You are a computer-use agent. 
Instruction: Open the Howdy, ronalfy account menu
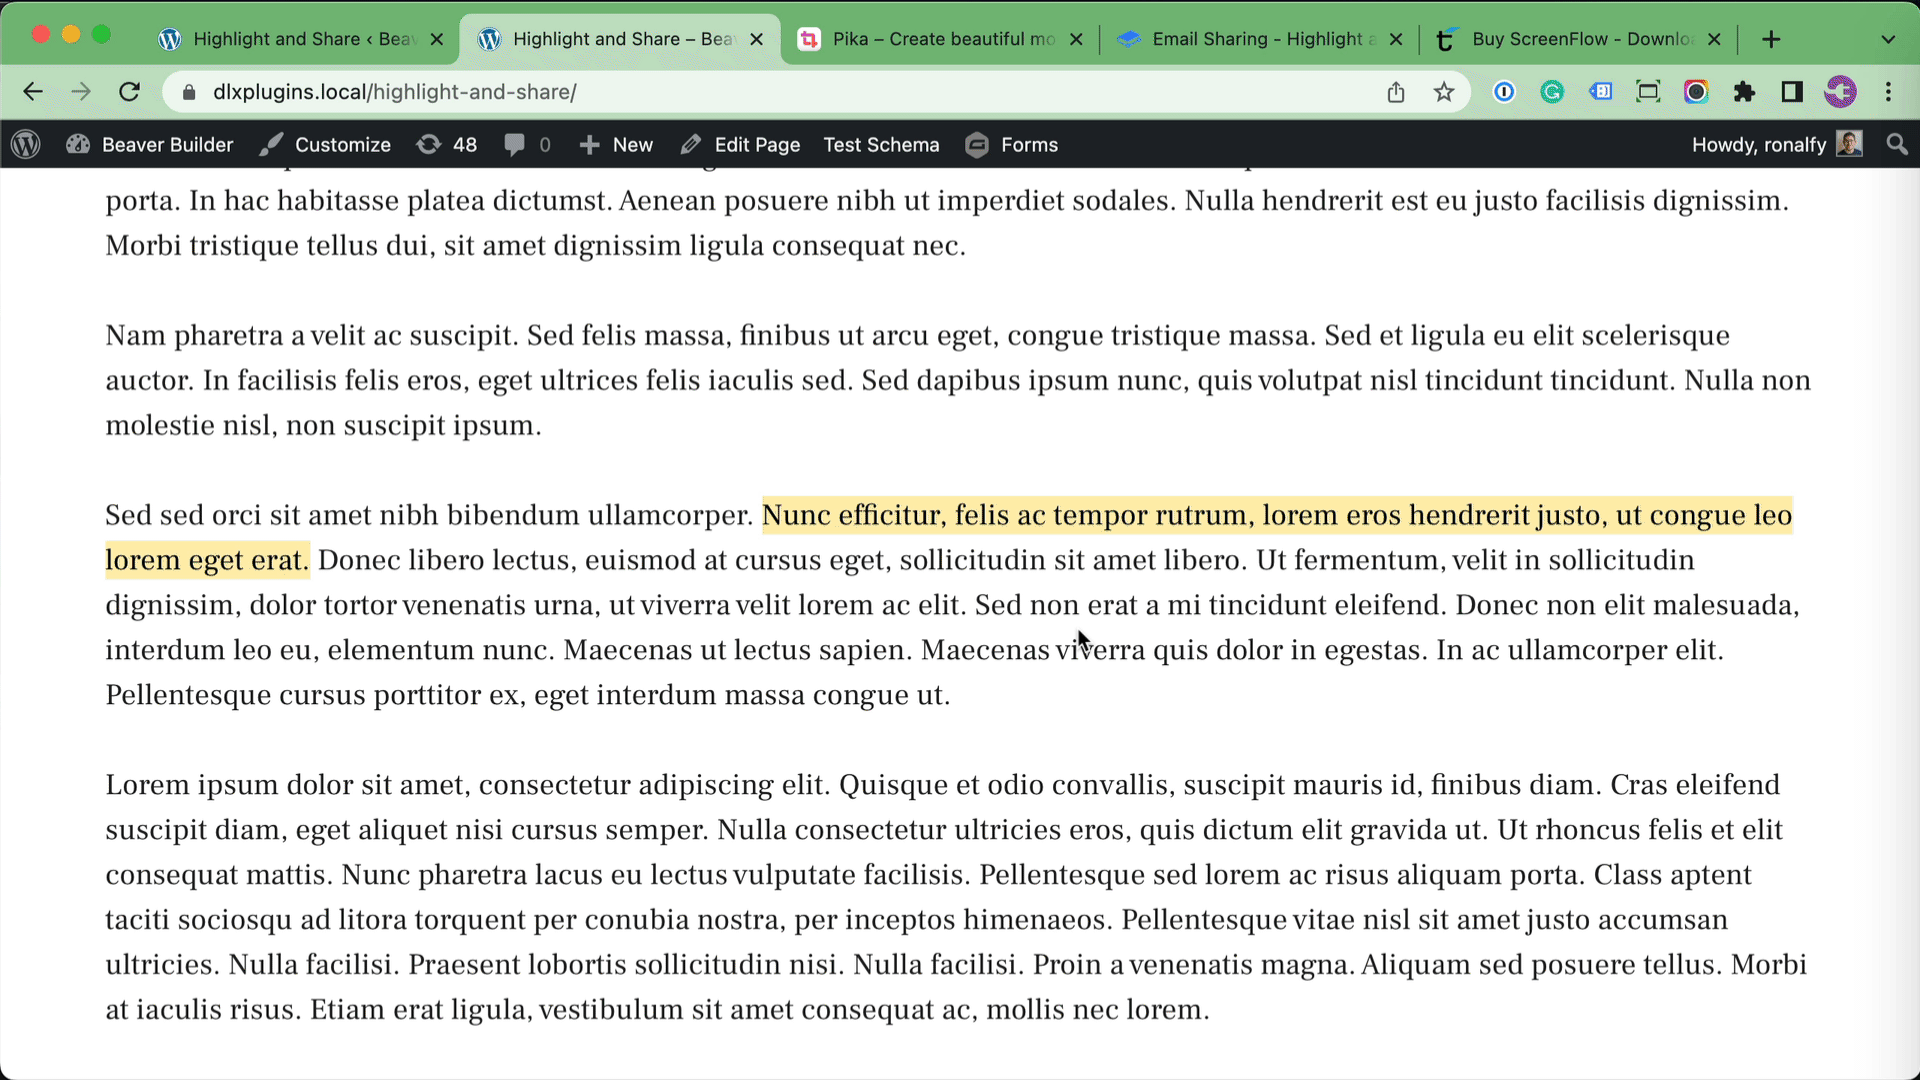(1777, 145)
